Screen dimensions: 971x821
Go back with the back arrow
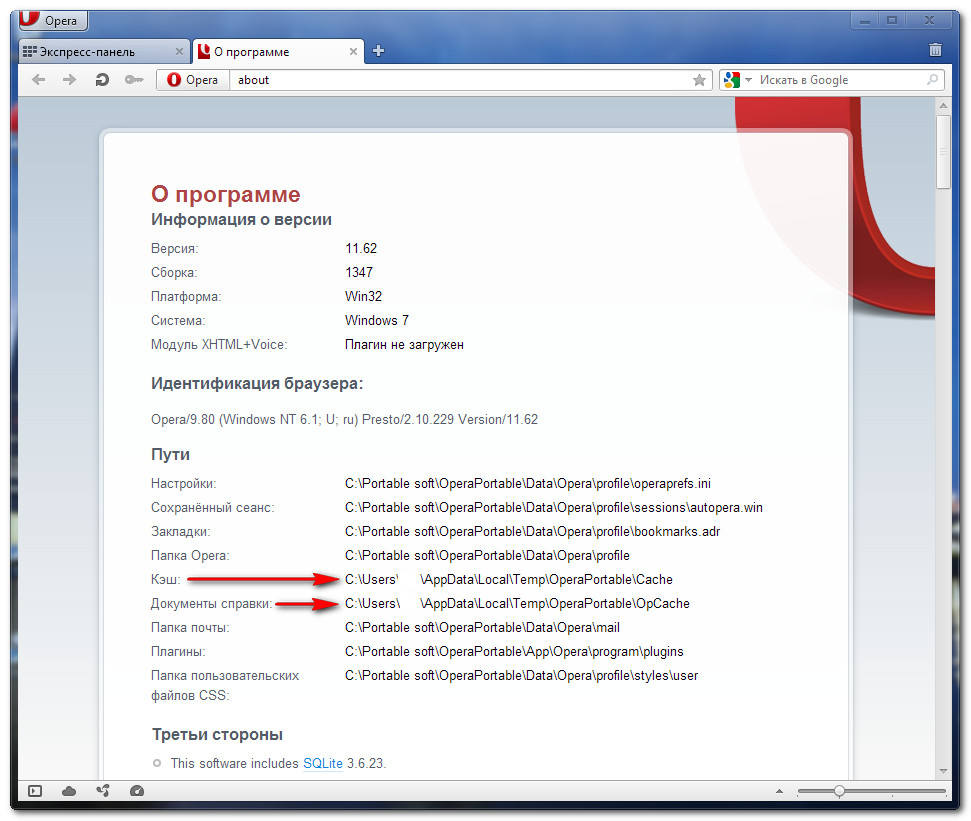click(38, 80)
